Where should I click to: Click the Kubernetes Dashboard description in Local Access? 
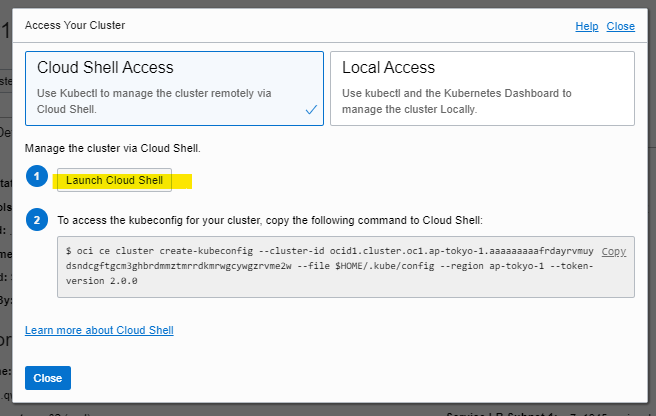456,101
